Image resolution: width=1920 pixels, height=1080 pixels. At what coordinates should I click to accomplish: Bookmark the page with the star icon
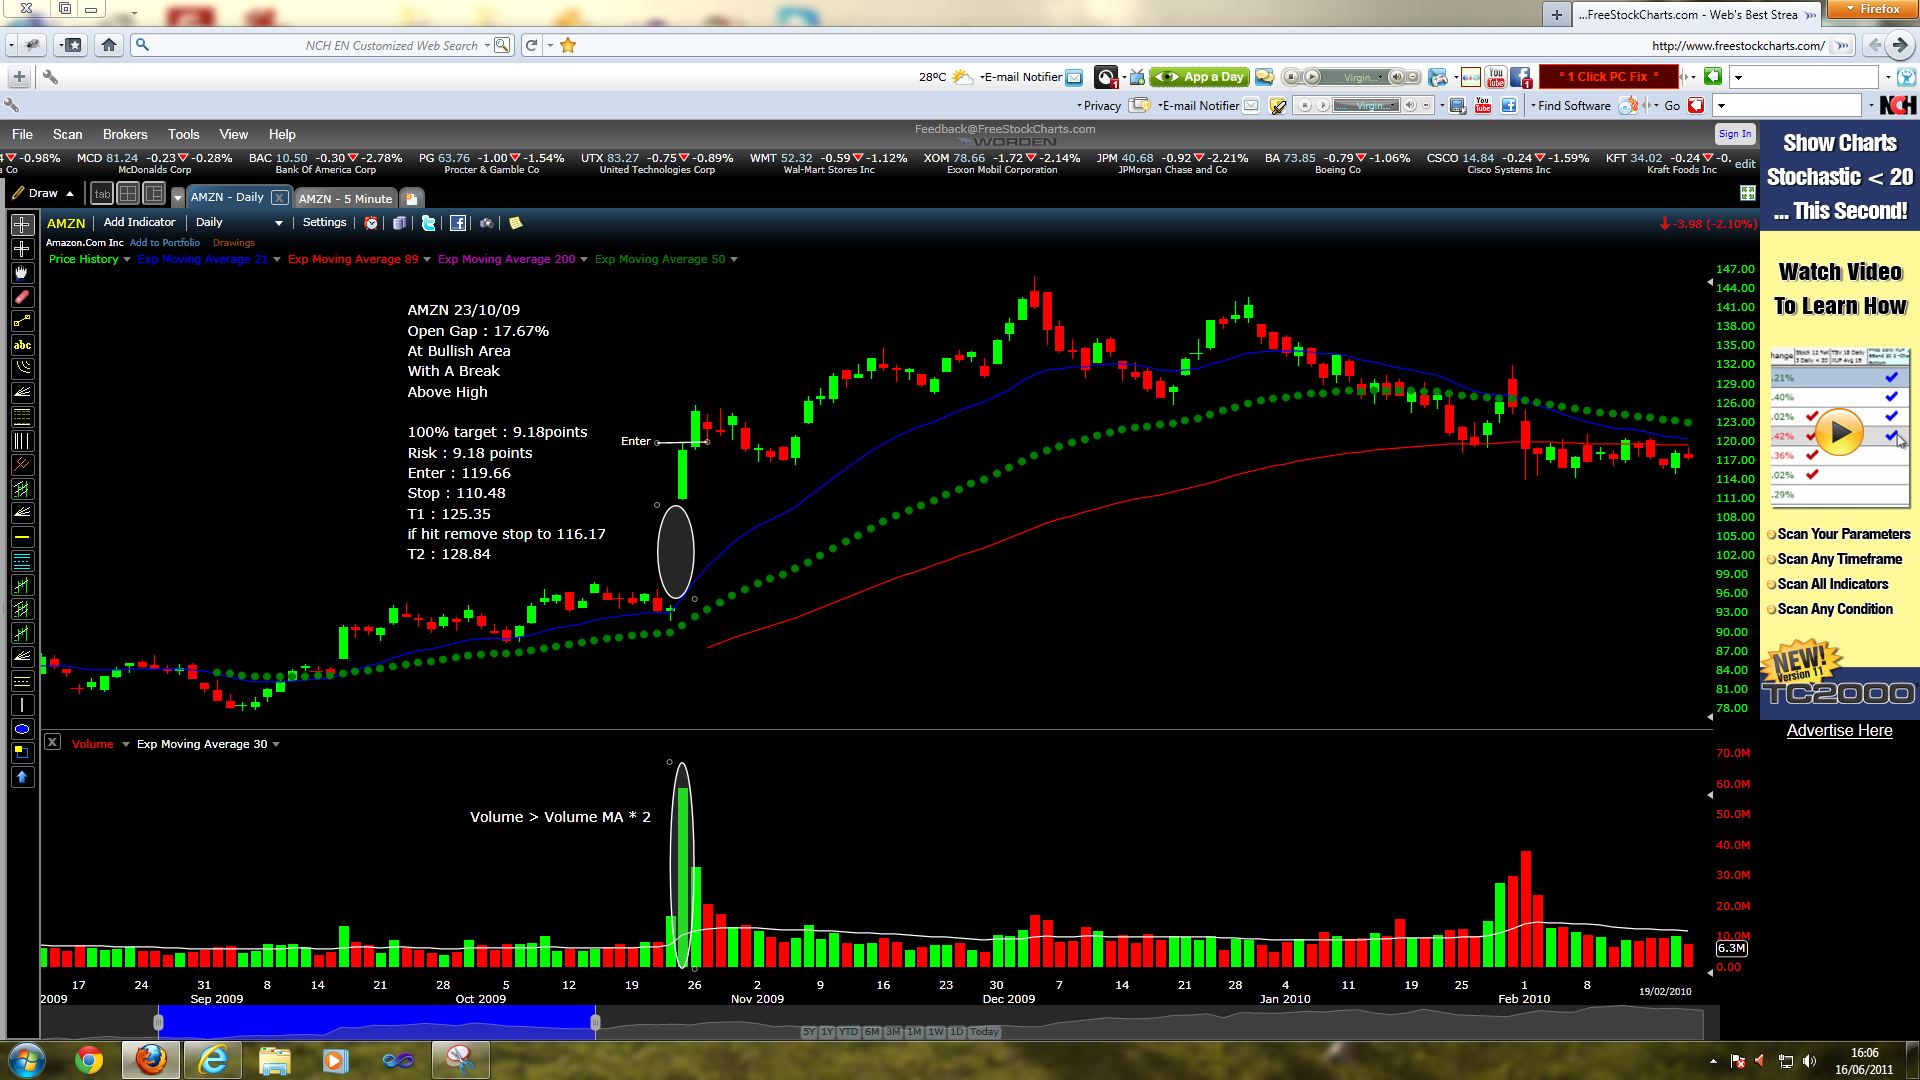tap(568, 45)
